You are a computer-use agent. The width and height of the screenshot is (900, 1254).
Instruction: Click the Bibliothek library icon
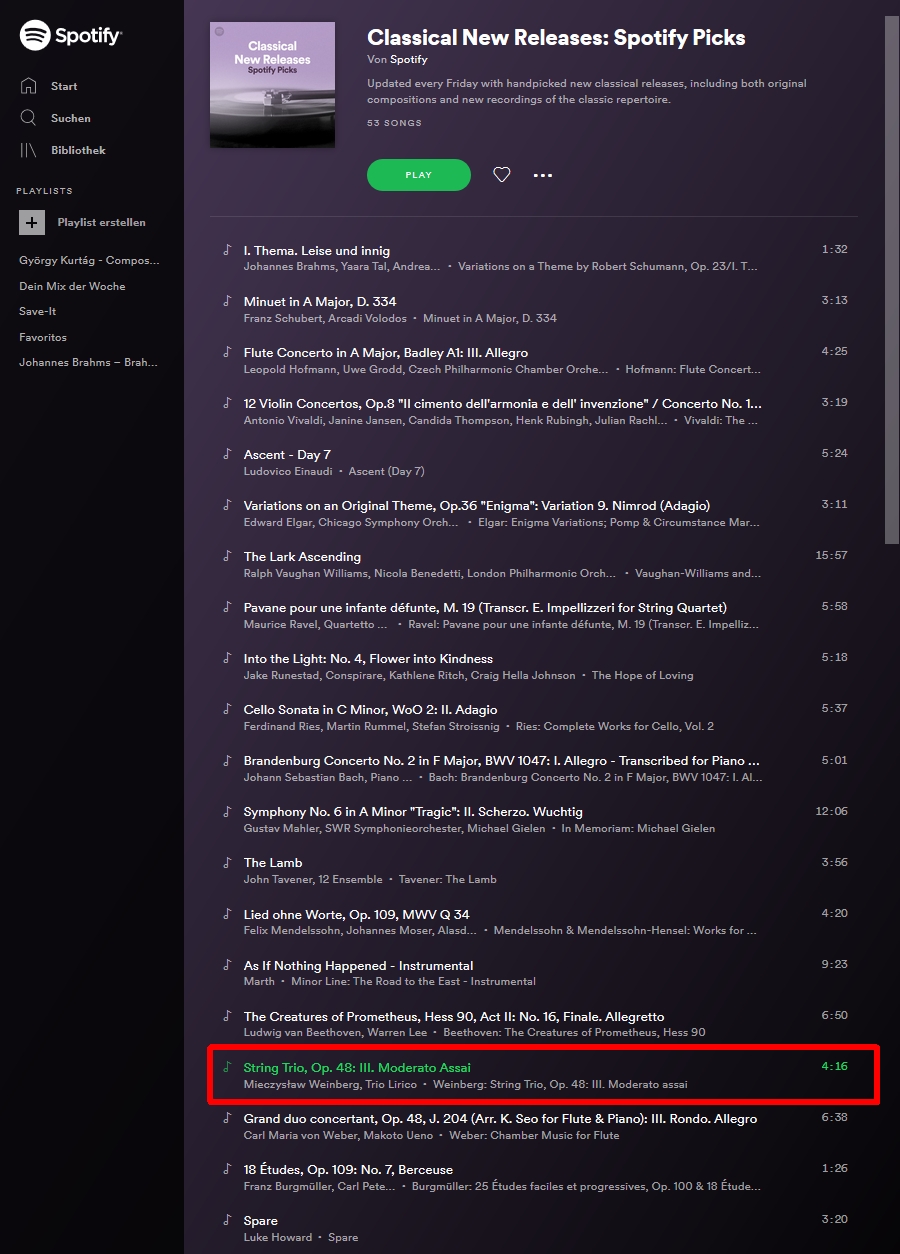(x=29, y=150)
